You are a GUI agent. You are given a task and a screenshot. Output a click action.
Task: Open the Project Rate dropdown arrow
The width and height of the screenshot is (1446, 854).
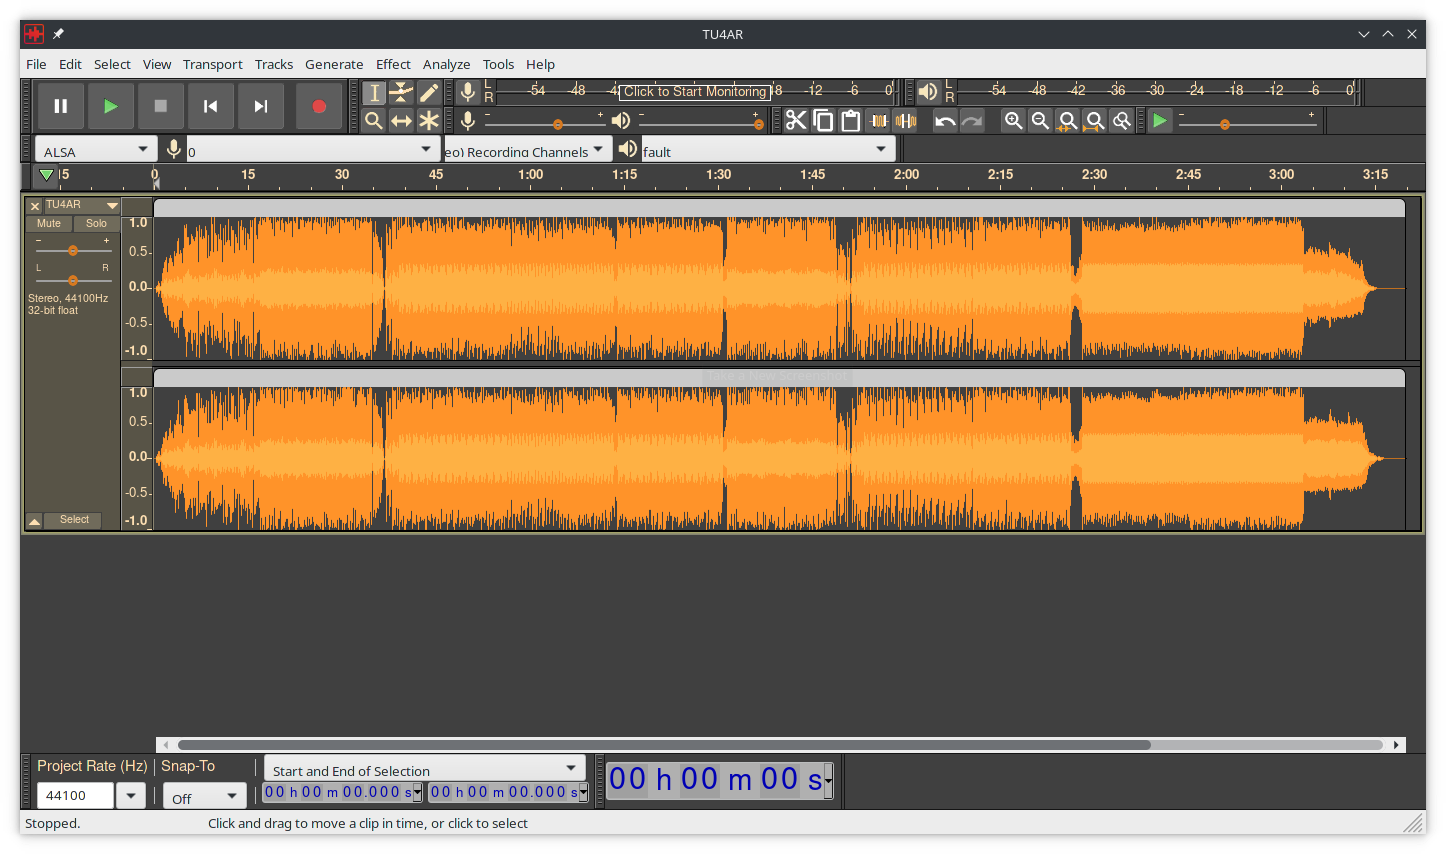coord(131,796)
